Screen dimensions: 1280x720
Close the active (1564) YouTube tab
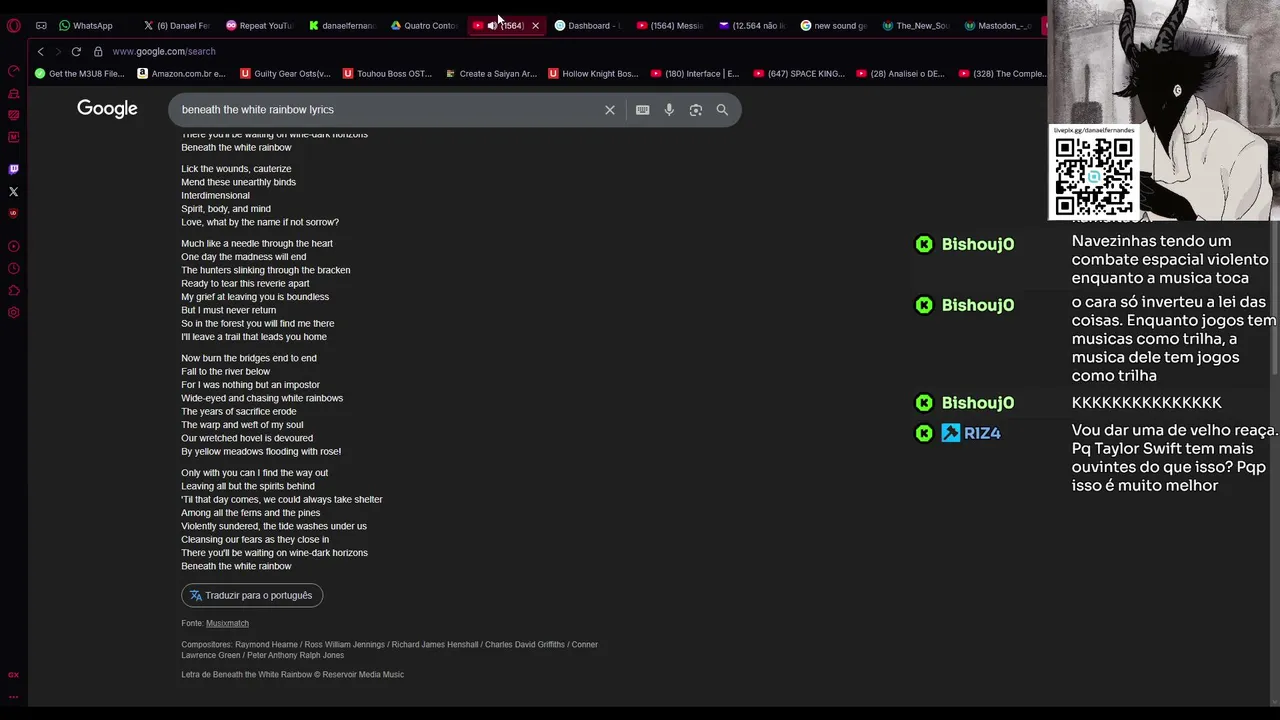tap(535, 25)
